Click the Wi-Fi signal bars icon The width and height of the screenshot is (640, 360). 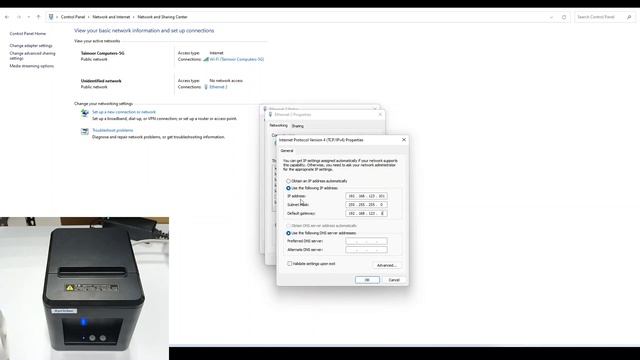206,59
